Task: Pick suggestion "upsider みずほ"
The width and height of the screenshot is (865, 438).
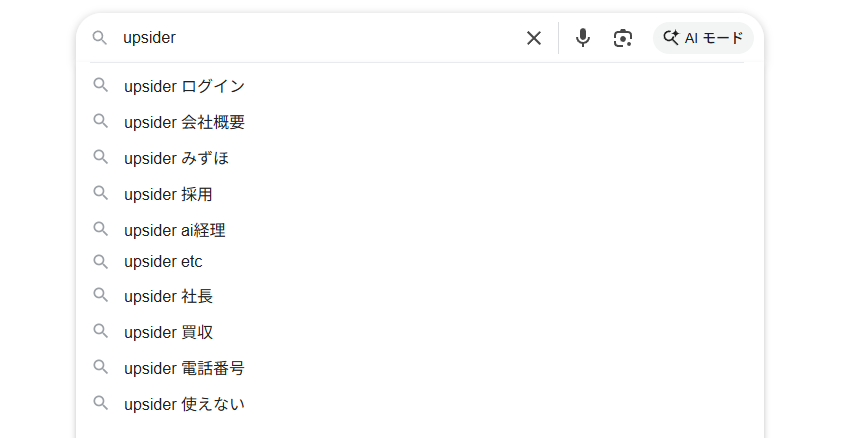Action: (177, 158)
